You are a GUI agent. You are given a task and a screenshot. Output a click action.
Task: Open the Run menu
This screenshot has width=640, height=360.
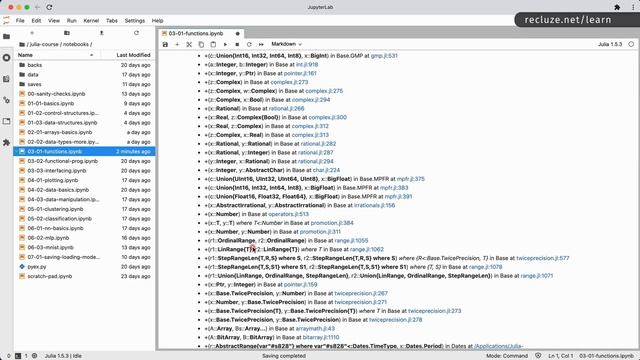pyautogui.click(x=71, y=20)
